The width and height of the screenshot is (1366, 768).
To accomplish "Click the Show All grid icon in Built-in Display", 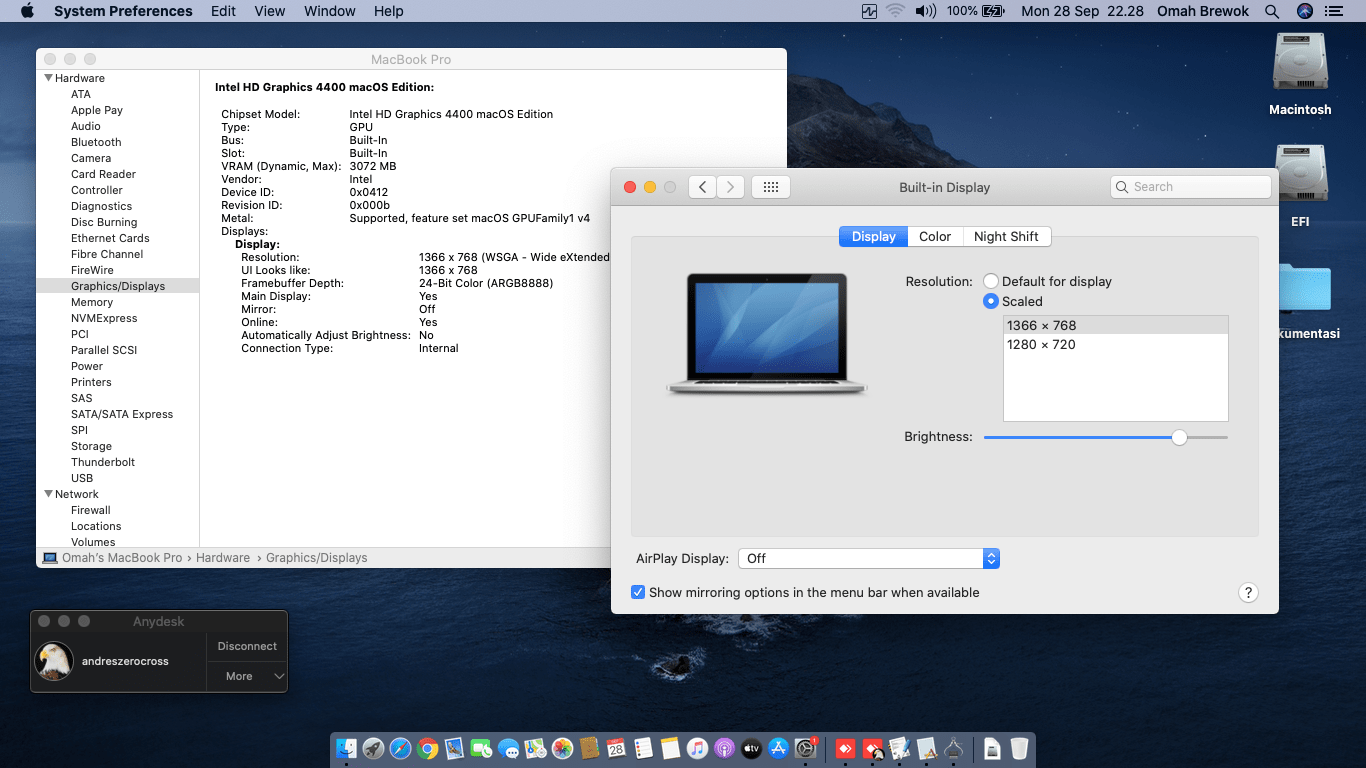I will [770, 187].
